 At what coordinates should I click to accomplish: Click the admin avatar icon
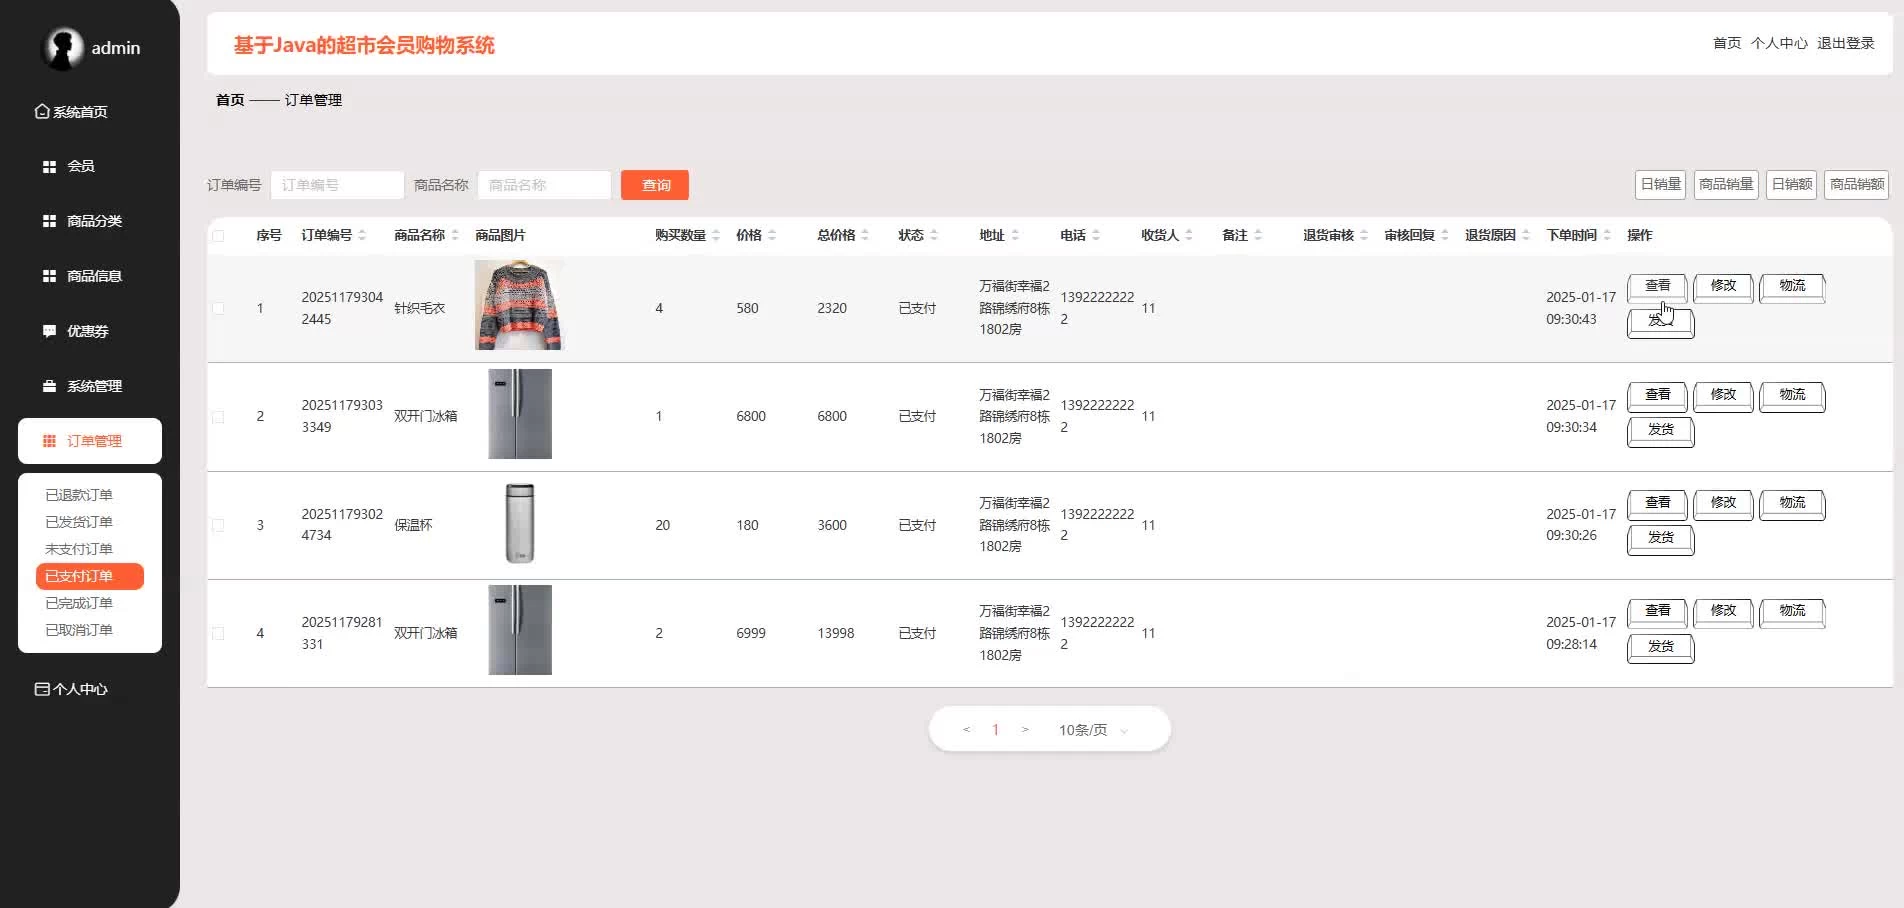(62, 48)
